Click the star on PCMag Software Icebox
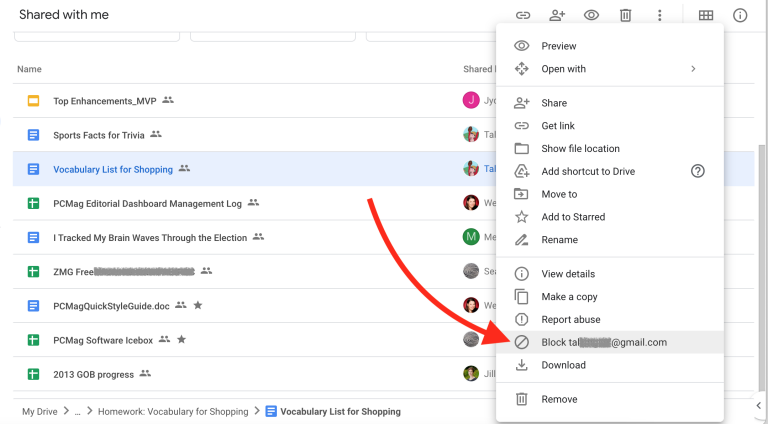This screenshot has width=768, height=424. 181,339
